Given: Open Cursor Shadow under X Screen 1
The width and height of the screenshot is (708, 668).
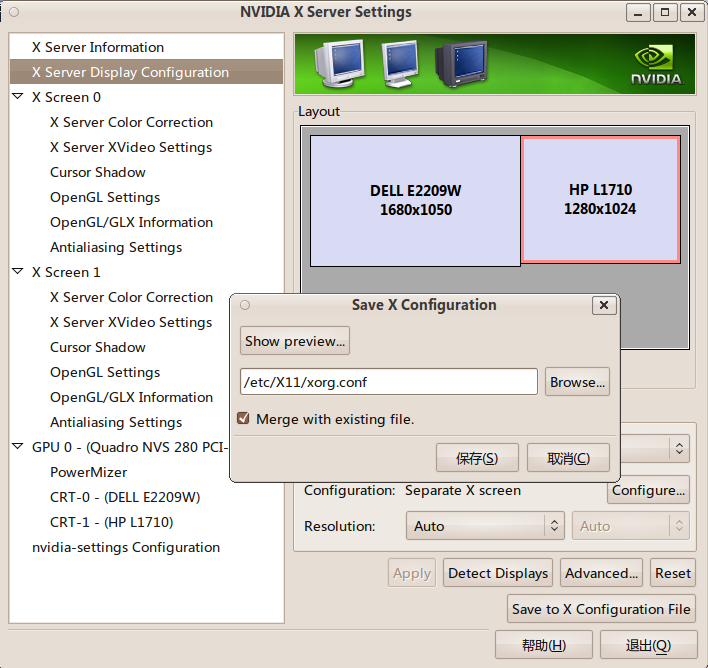Looking at the screenshot, I should tap(98, 347).
